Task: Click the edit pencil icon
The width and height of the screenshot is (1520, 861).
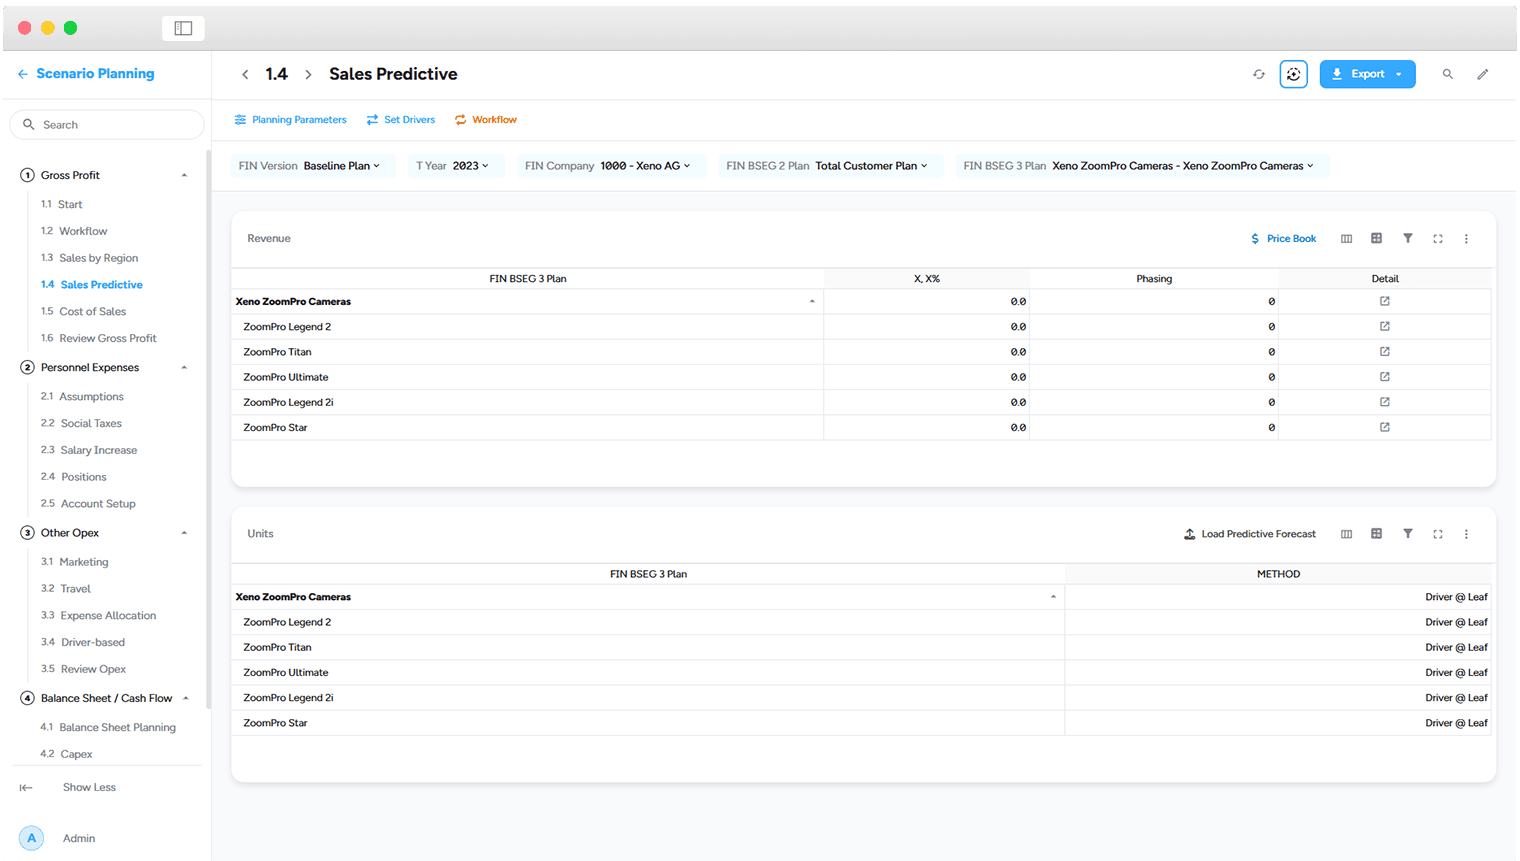Action: pos(1483,74)
